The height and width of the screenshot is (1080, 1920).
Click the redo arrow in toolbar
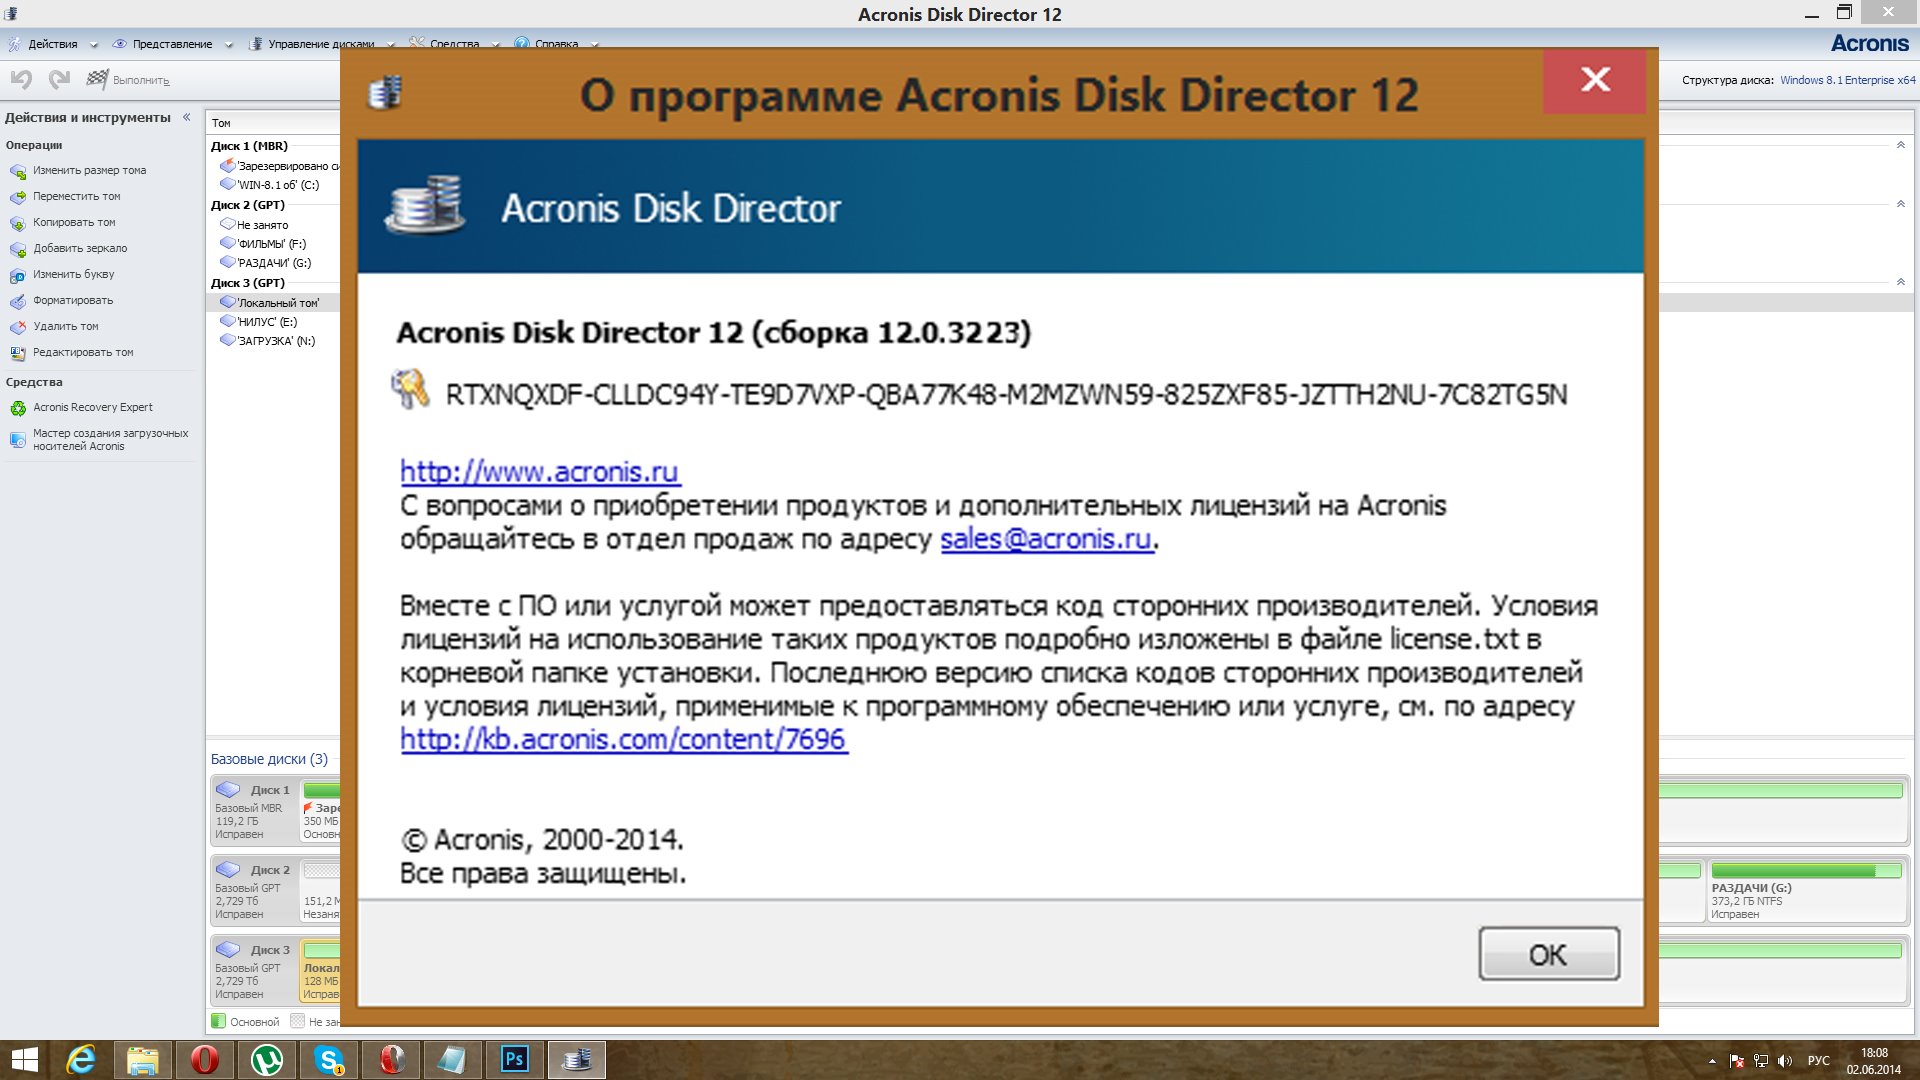[60, 79]
